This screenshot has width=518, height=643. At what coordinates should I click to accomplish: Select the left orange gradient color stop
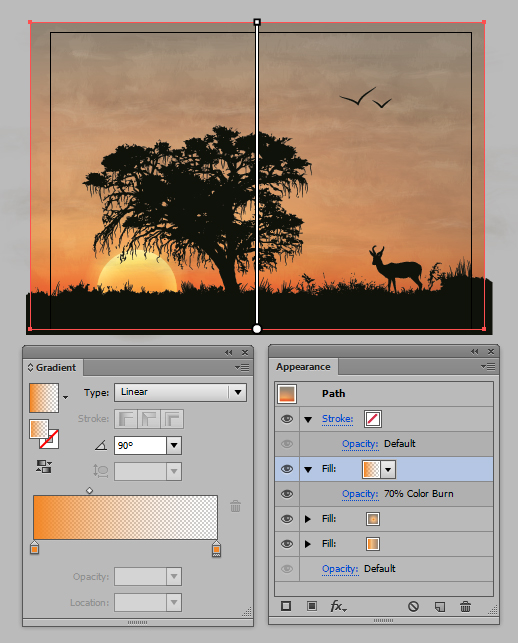coord(34,547)
